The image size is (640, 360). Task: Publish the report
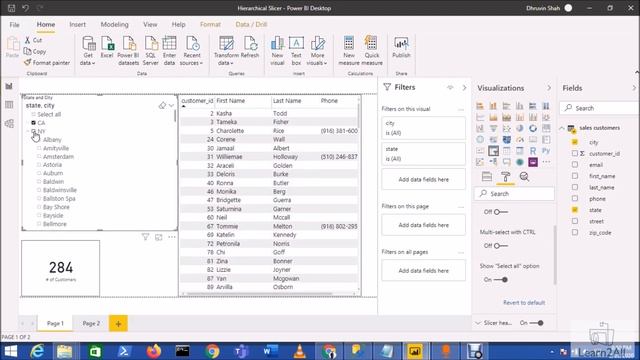coord(401,47)
